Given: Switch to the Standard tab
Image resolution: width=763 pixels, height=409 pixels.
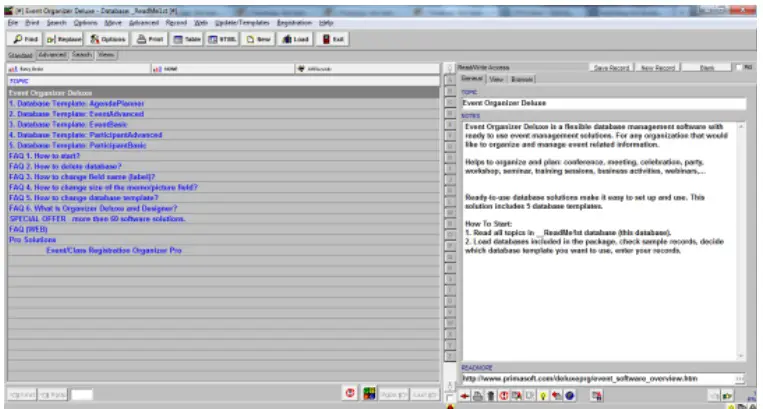Looking at the screenshot, I should click(x=20, y=55).
